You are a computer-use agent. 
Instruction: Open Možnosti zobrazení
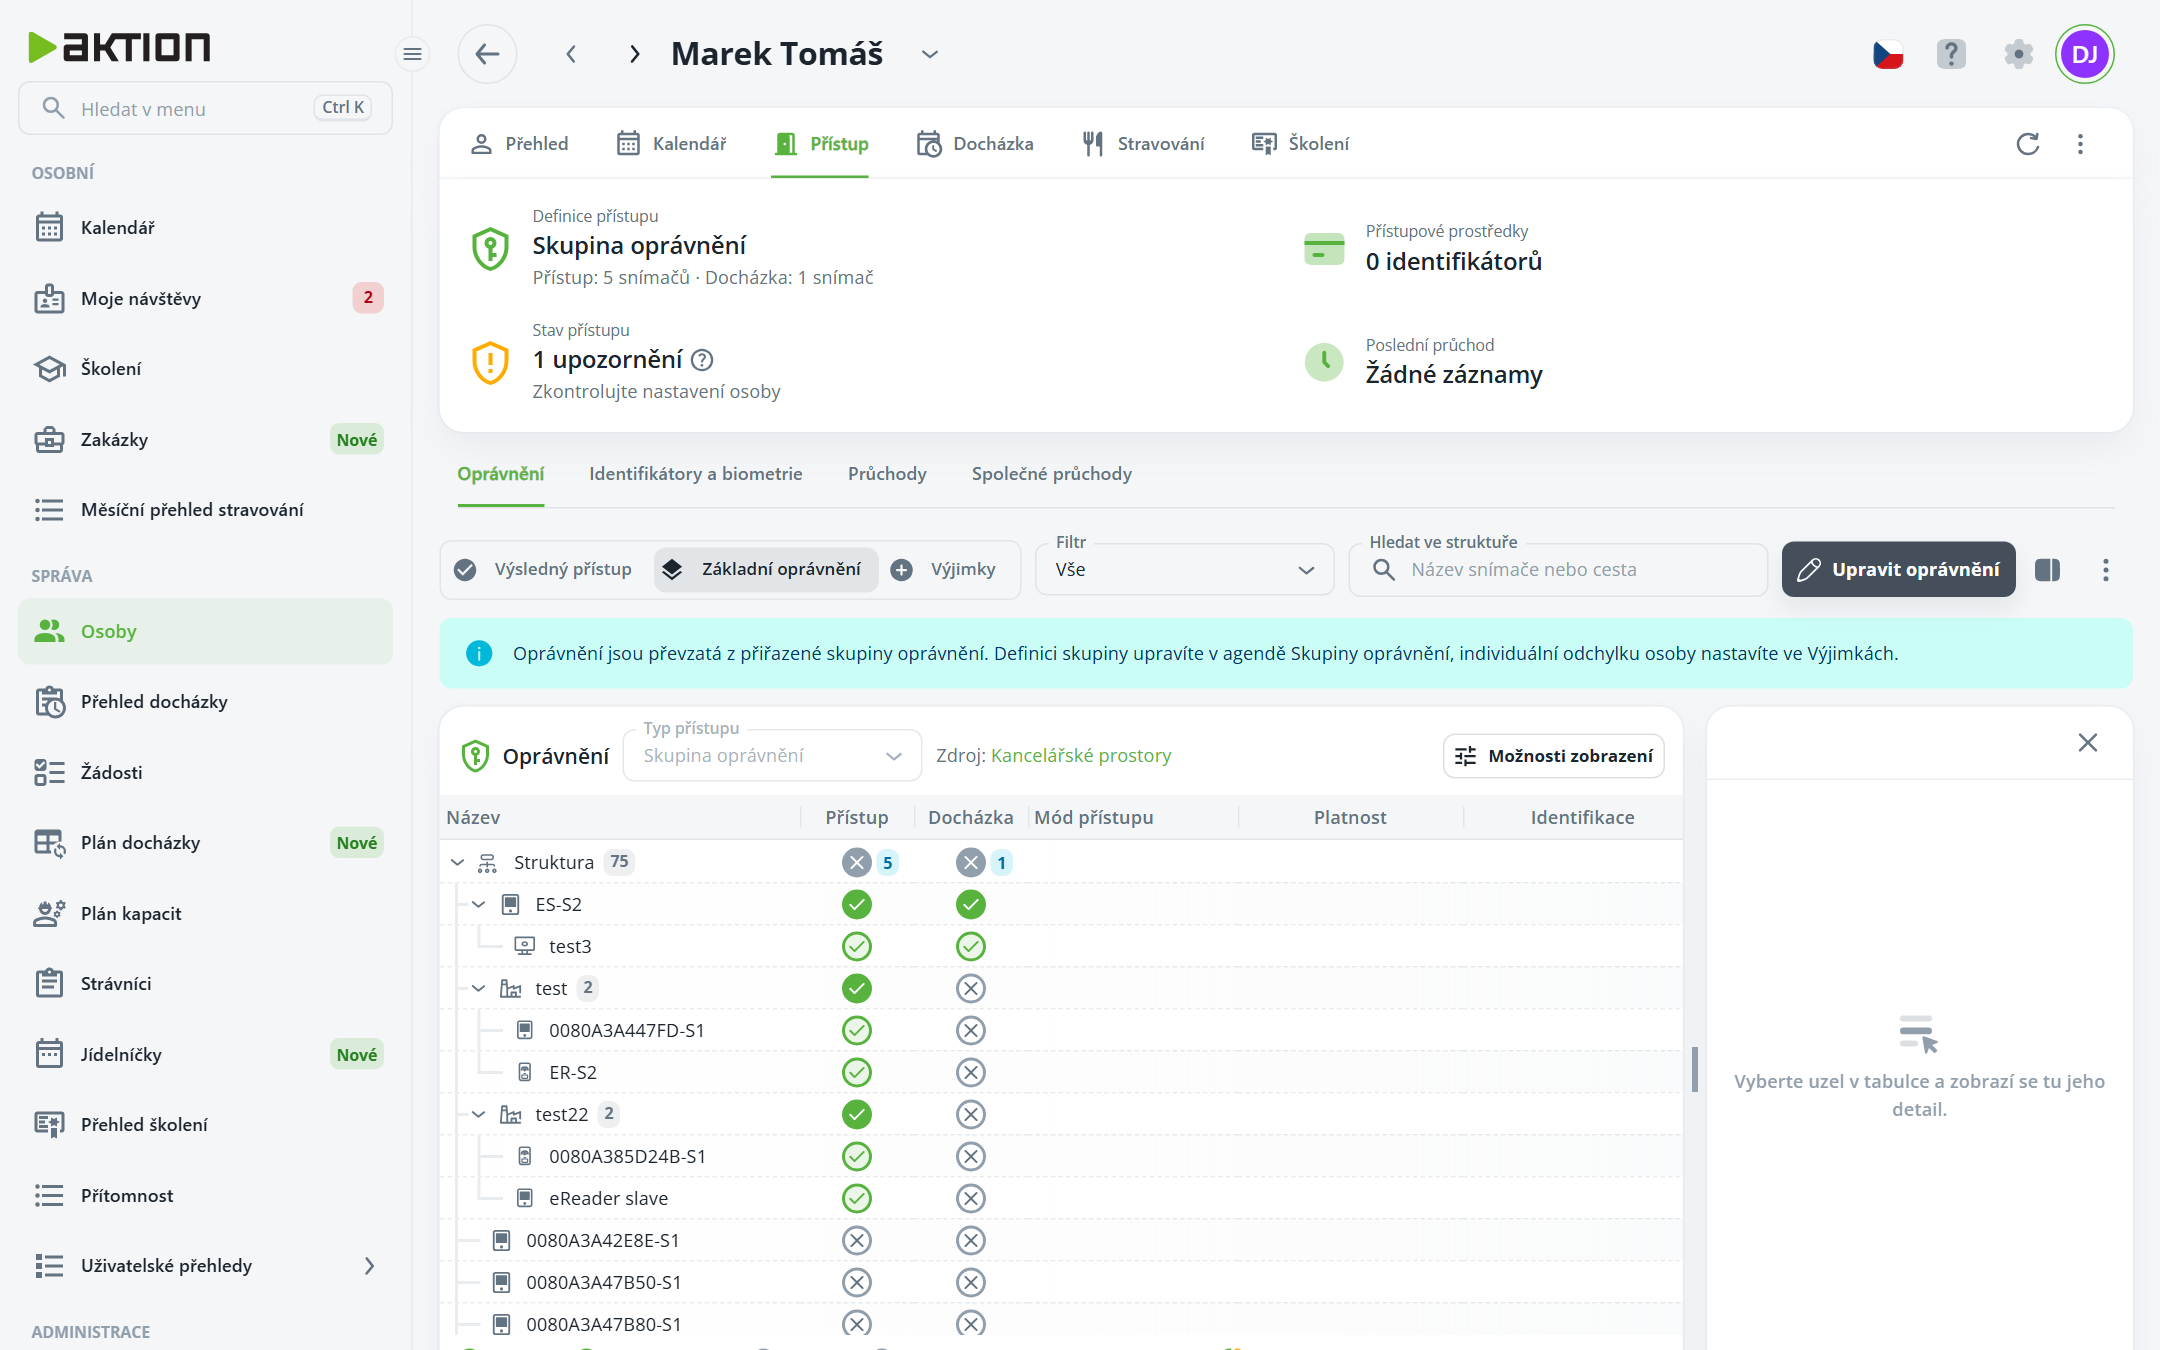point(1553,756)
